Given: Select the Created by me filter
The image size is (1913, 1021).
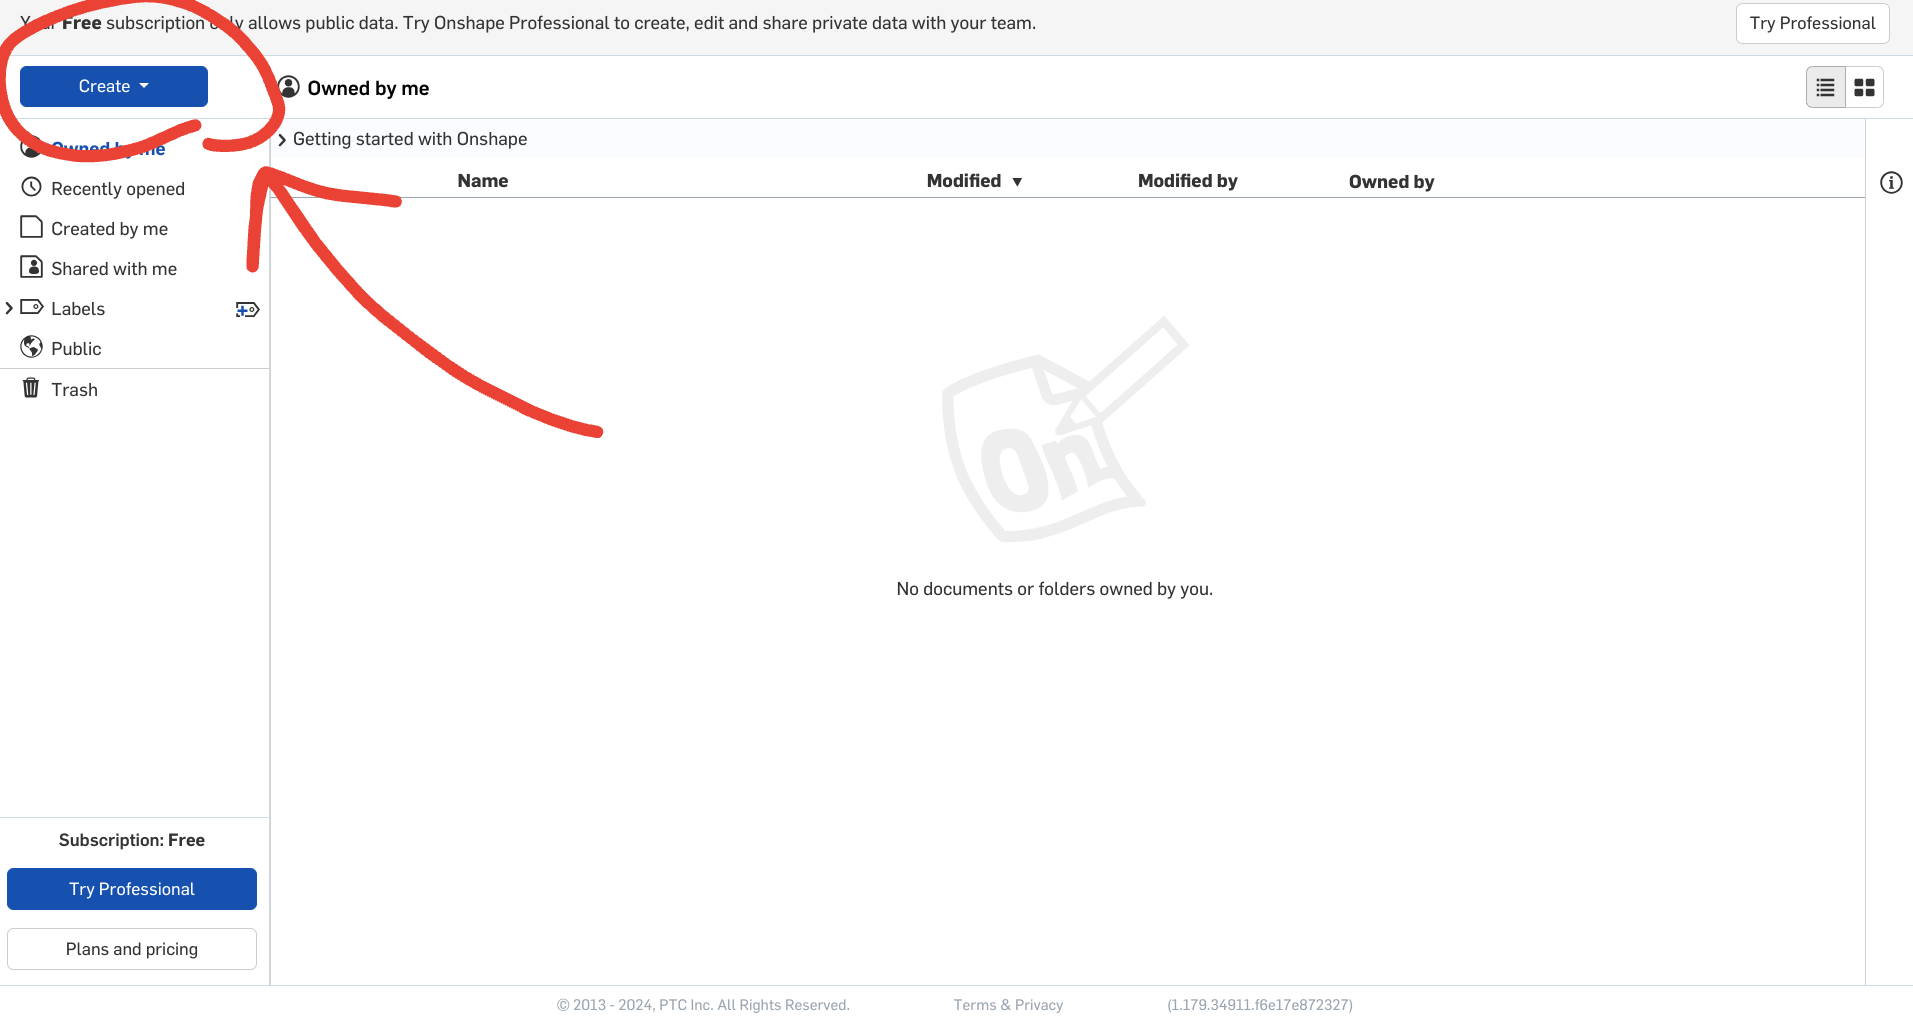Looking at the screenshot, I should tap(110, 229).
